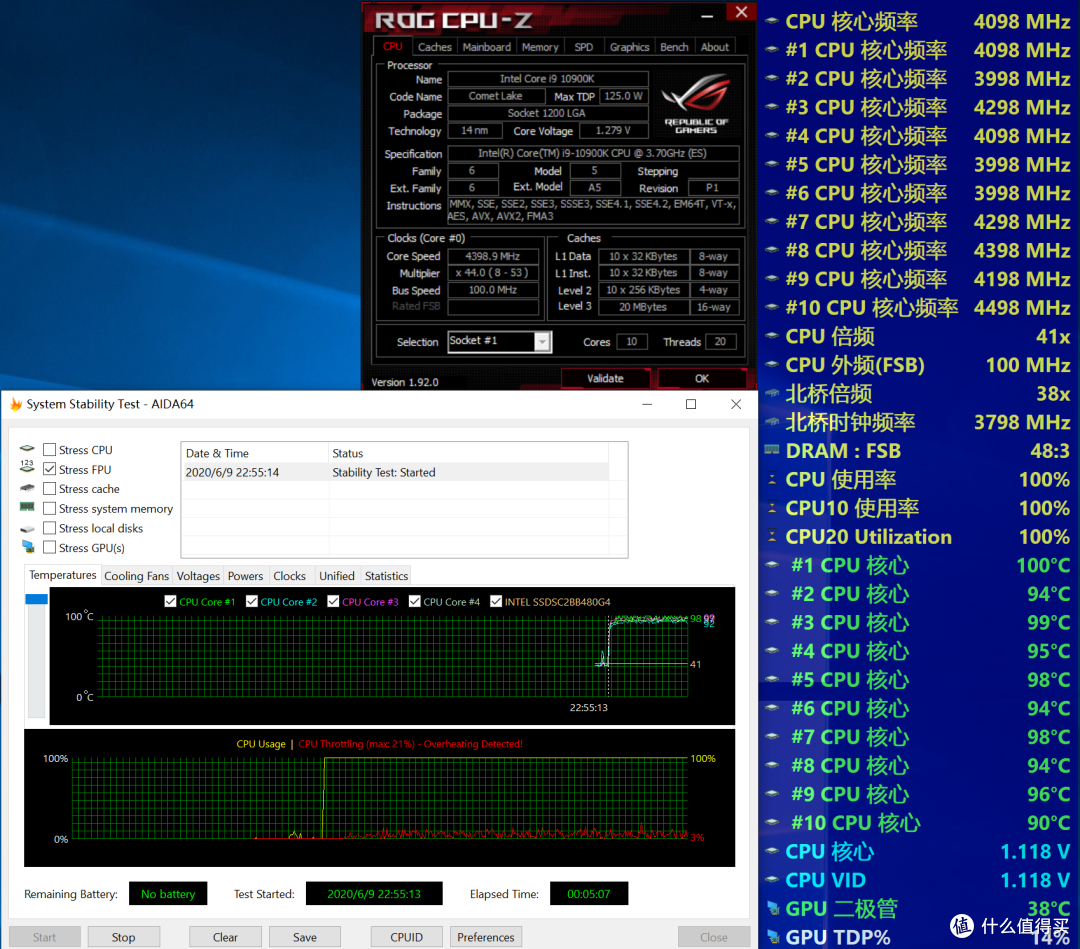Click the Elapsed Time 00:05:07 field

(x=589, y=894)
